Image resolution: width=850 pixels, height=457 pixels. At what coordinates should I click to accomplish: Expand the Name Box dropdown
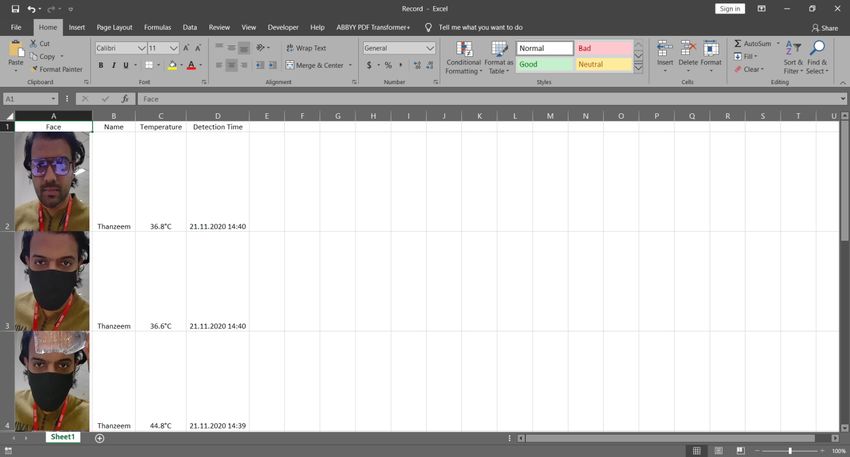point(53,99)
